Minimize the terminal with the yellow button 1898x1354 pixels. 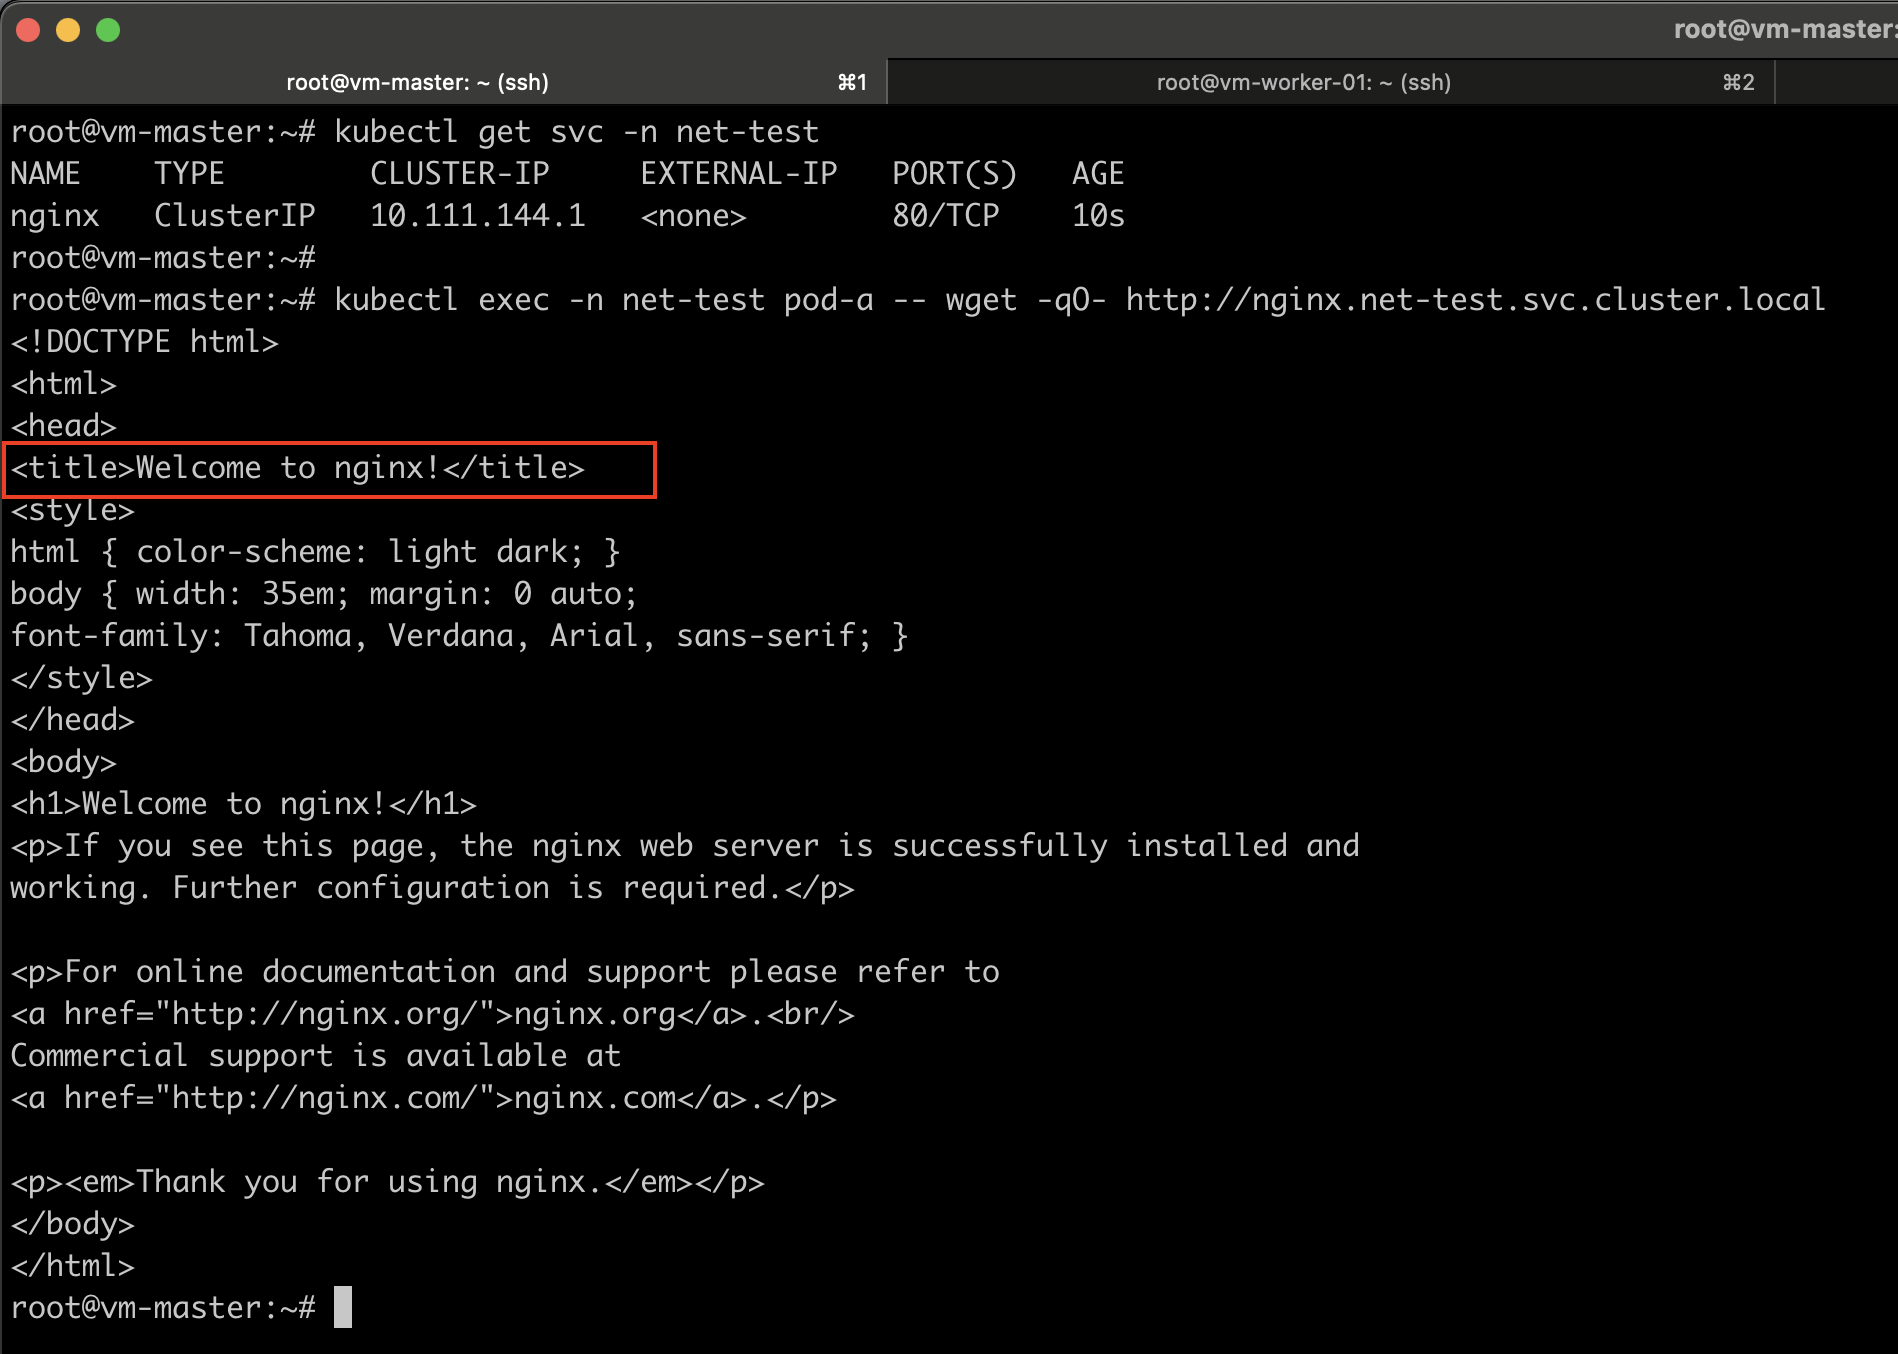pyautogui.click(x=68, y=30)
